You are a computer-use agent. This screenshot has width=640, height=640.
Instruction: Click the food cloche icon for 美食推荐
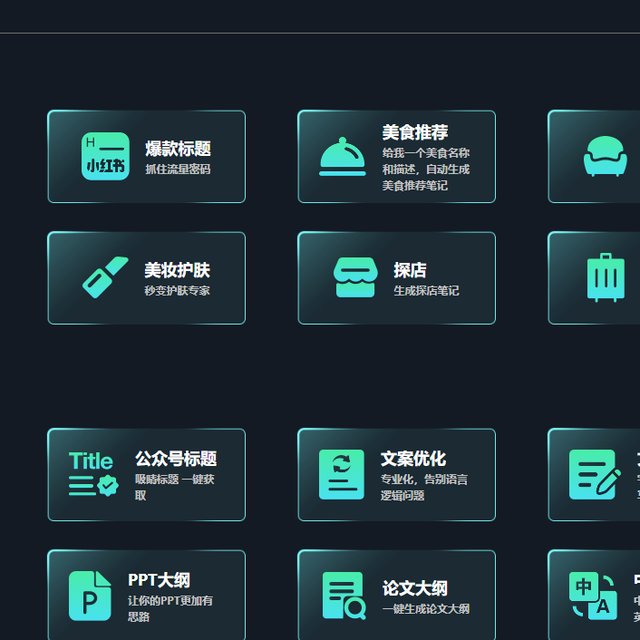click(342, 156)
